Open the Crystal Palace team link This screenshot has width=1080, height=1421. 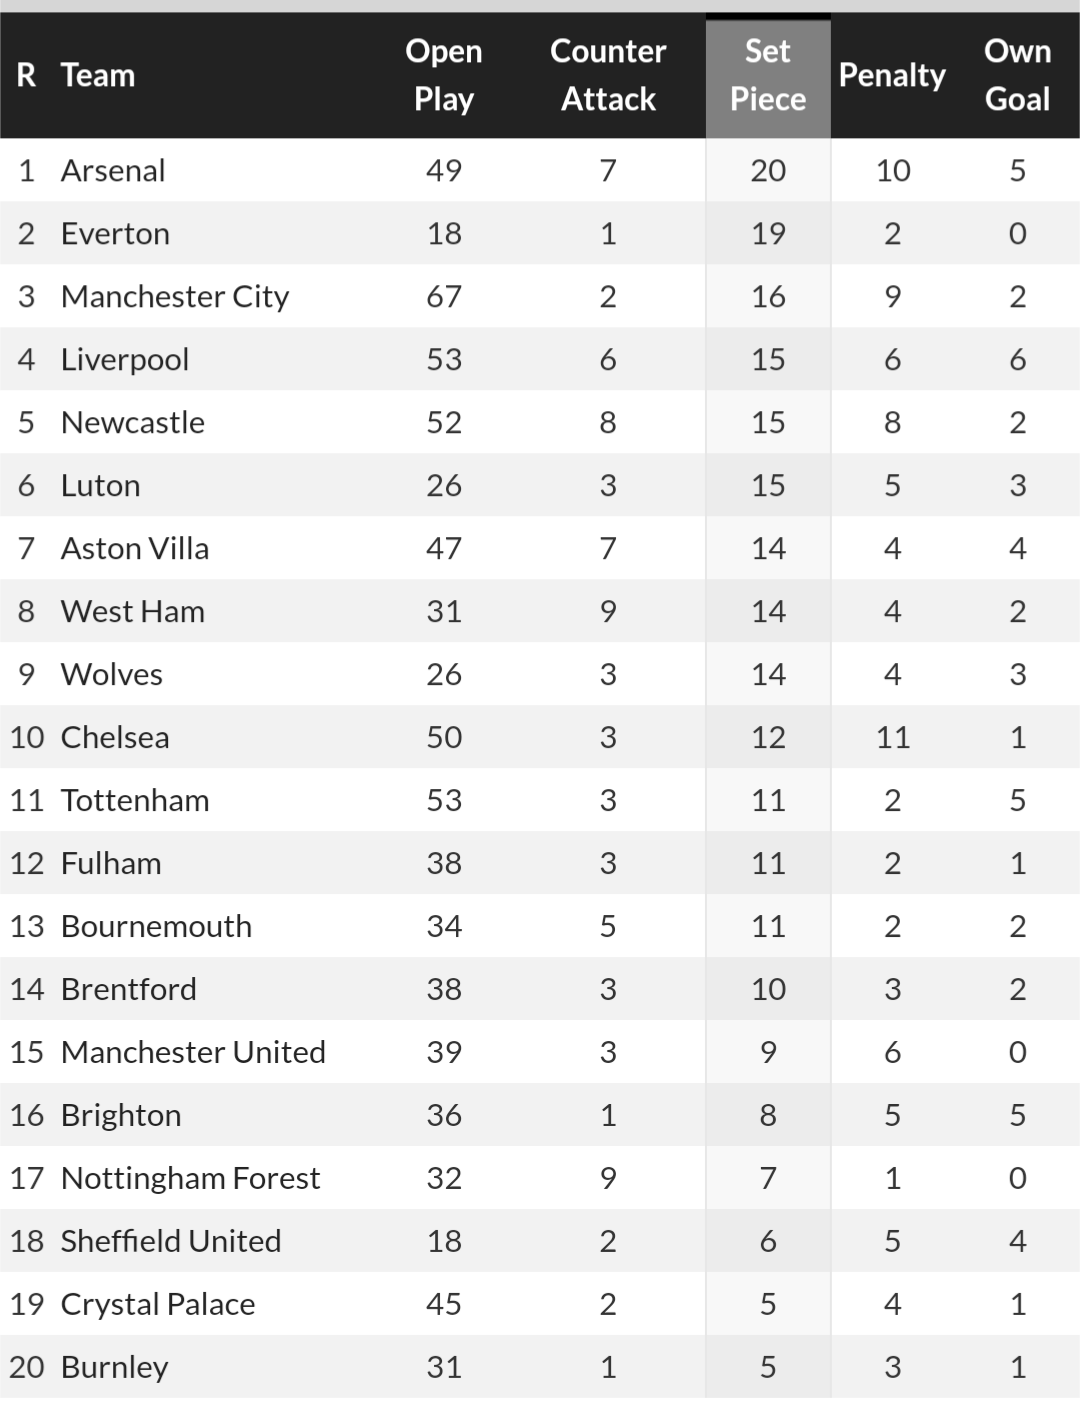tap(158, 1304)
